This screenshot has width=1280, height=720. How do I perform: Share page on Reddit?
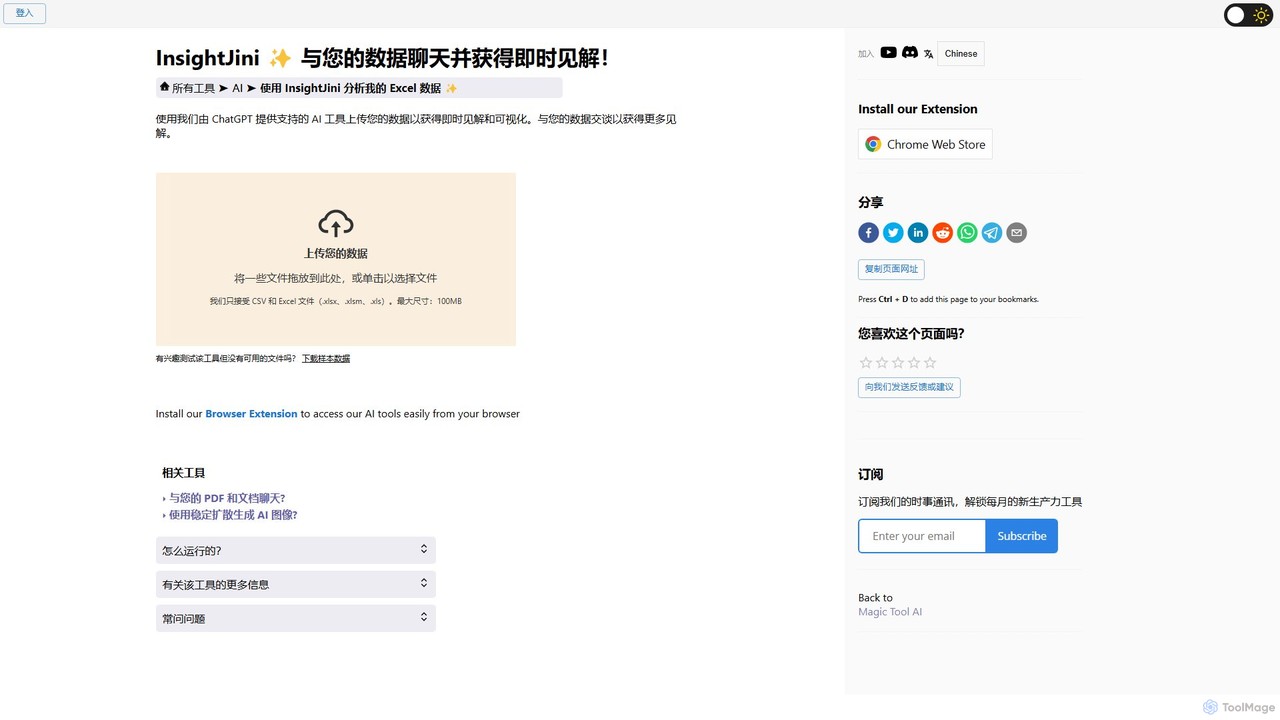(942, 233)
